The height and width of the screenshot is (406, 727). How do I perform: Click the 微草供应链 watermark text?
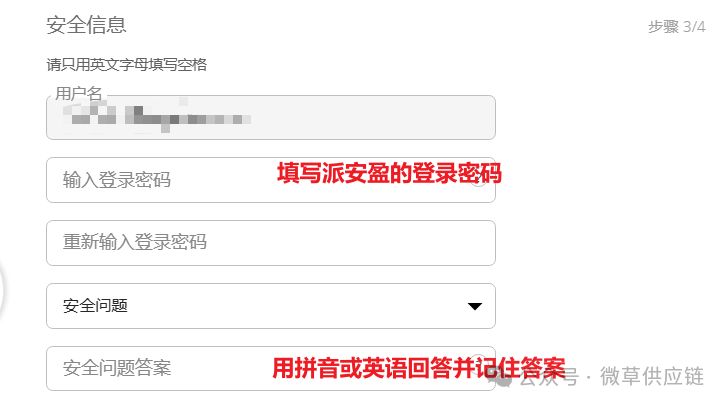pos(652,376)
